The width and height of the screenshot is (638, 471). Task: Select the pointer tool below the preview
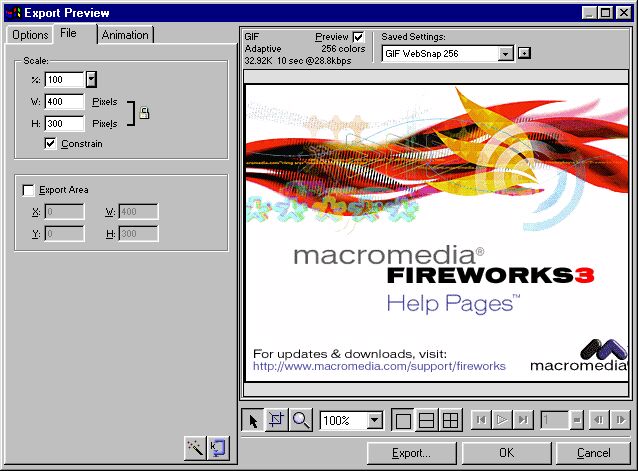253,420
